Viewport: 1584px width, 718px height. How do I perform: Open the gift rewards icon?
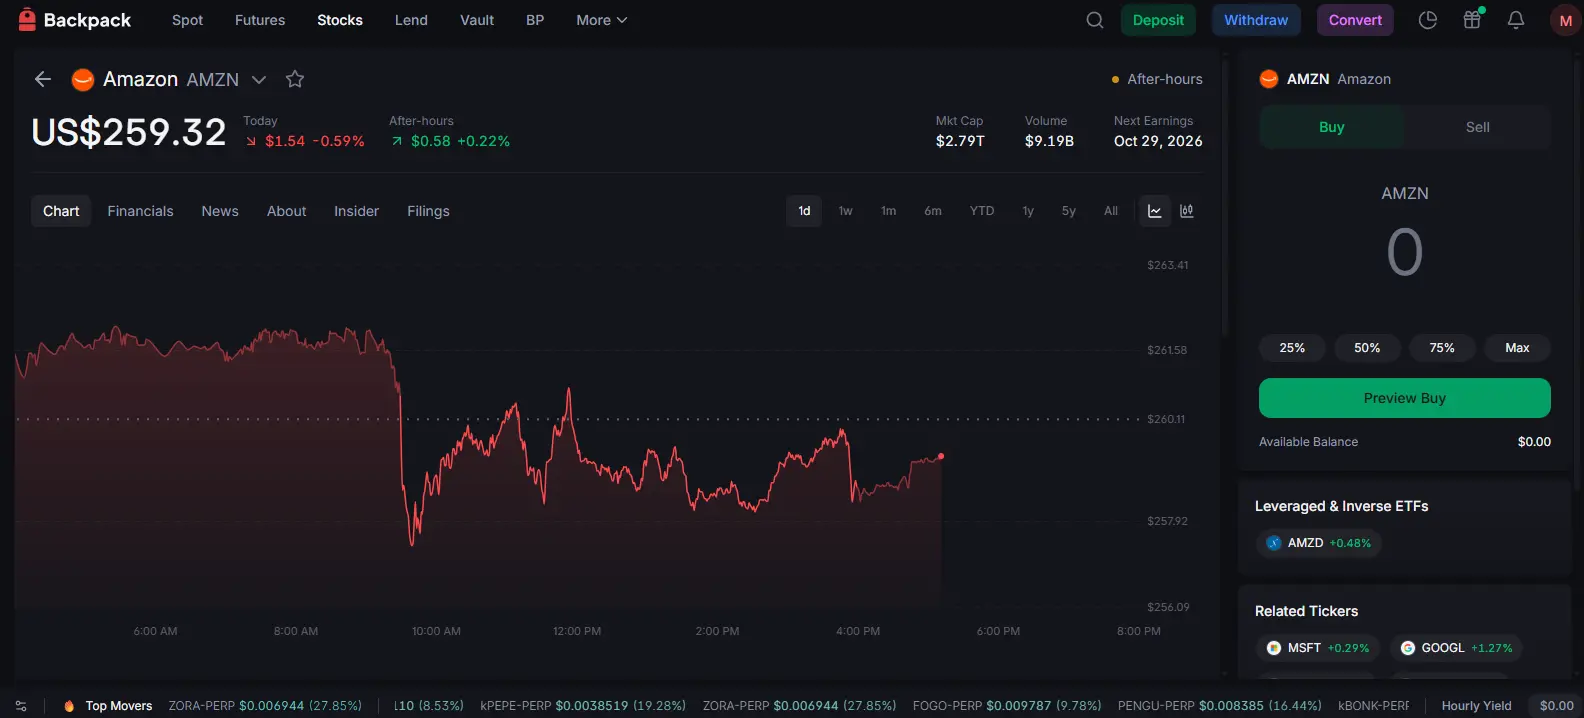coord(1472,20)
